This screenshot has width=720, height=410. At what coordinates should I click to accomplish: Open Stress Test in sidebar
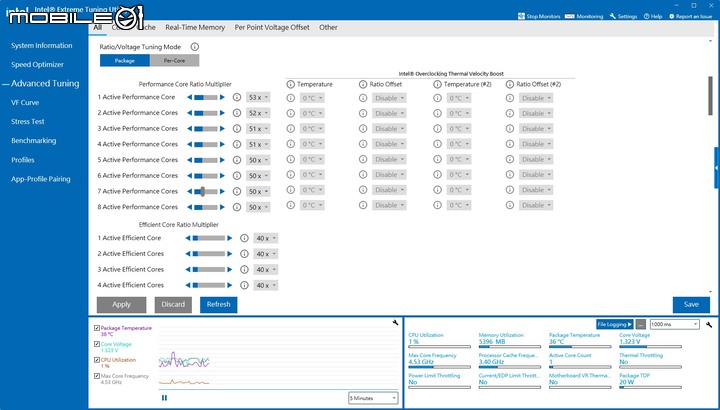(x=28, y=122)
